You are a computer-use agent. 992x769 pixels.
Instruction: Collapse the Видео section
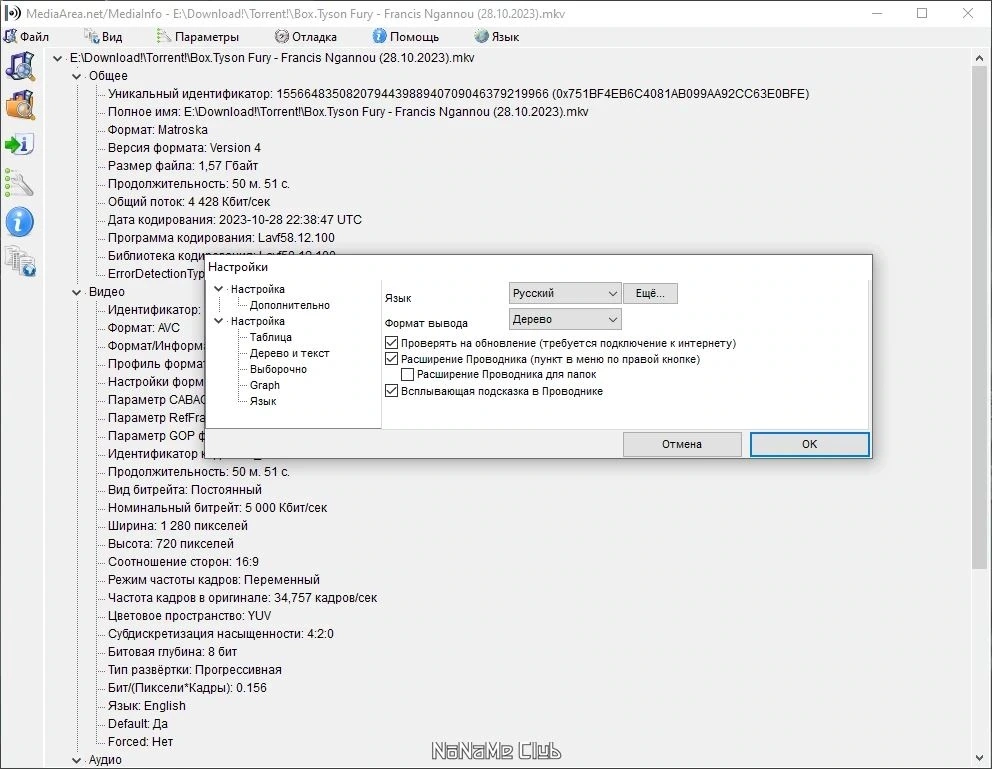click(x=77, y=292)
